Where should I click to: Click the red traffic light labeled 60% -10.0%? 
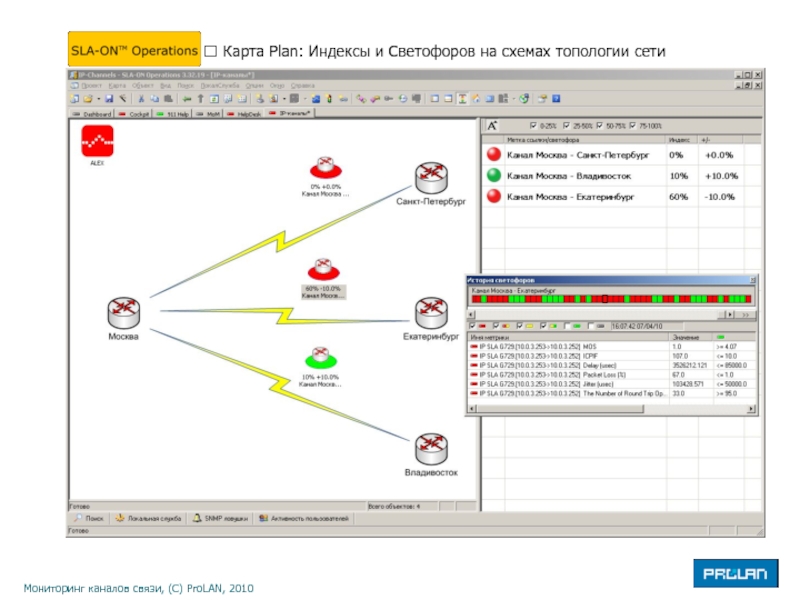tap(323, 269)
